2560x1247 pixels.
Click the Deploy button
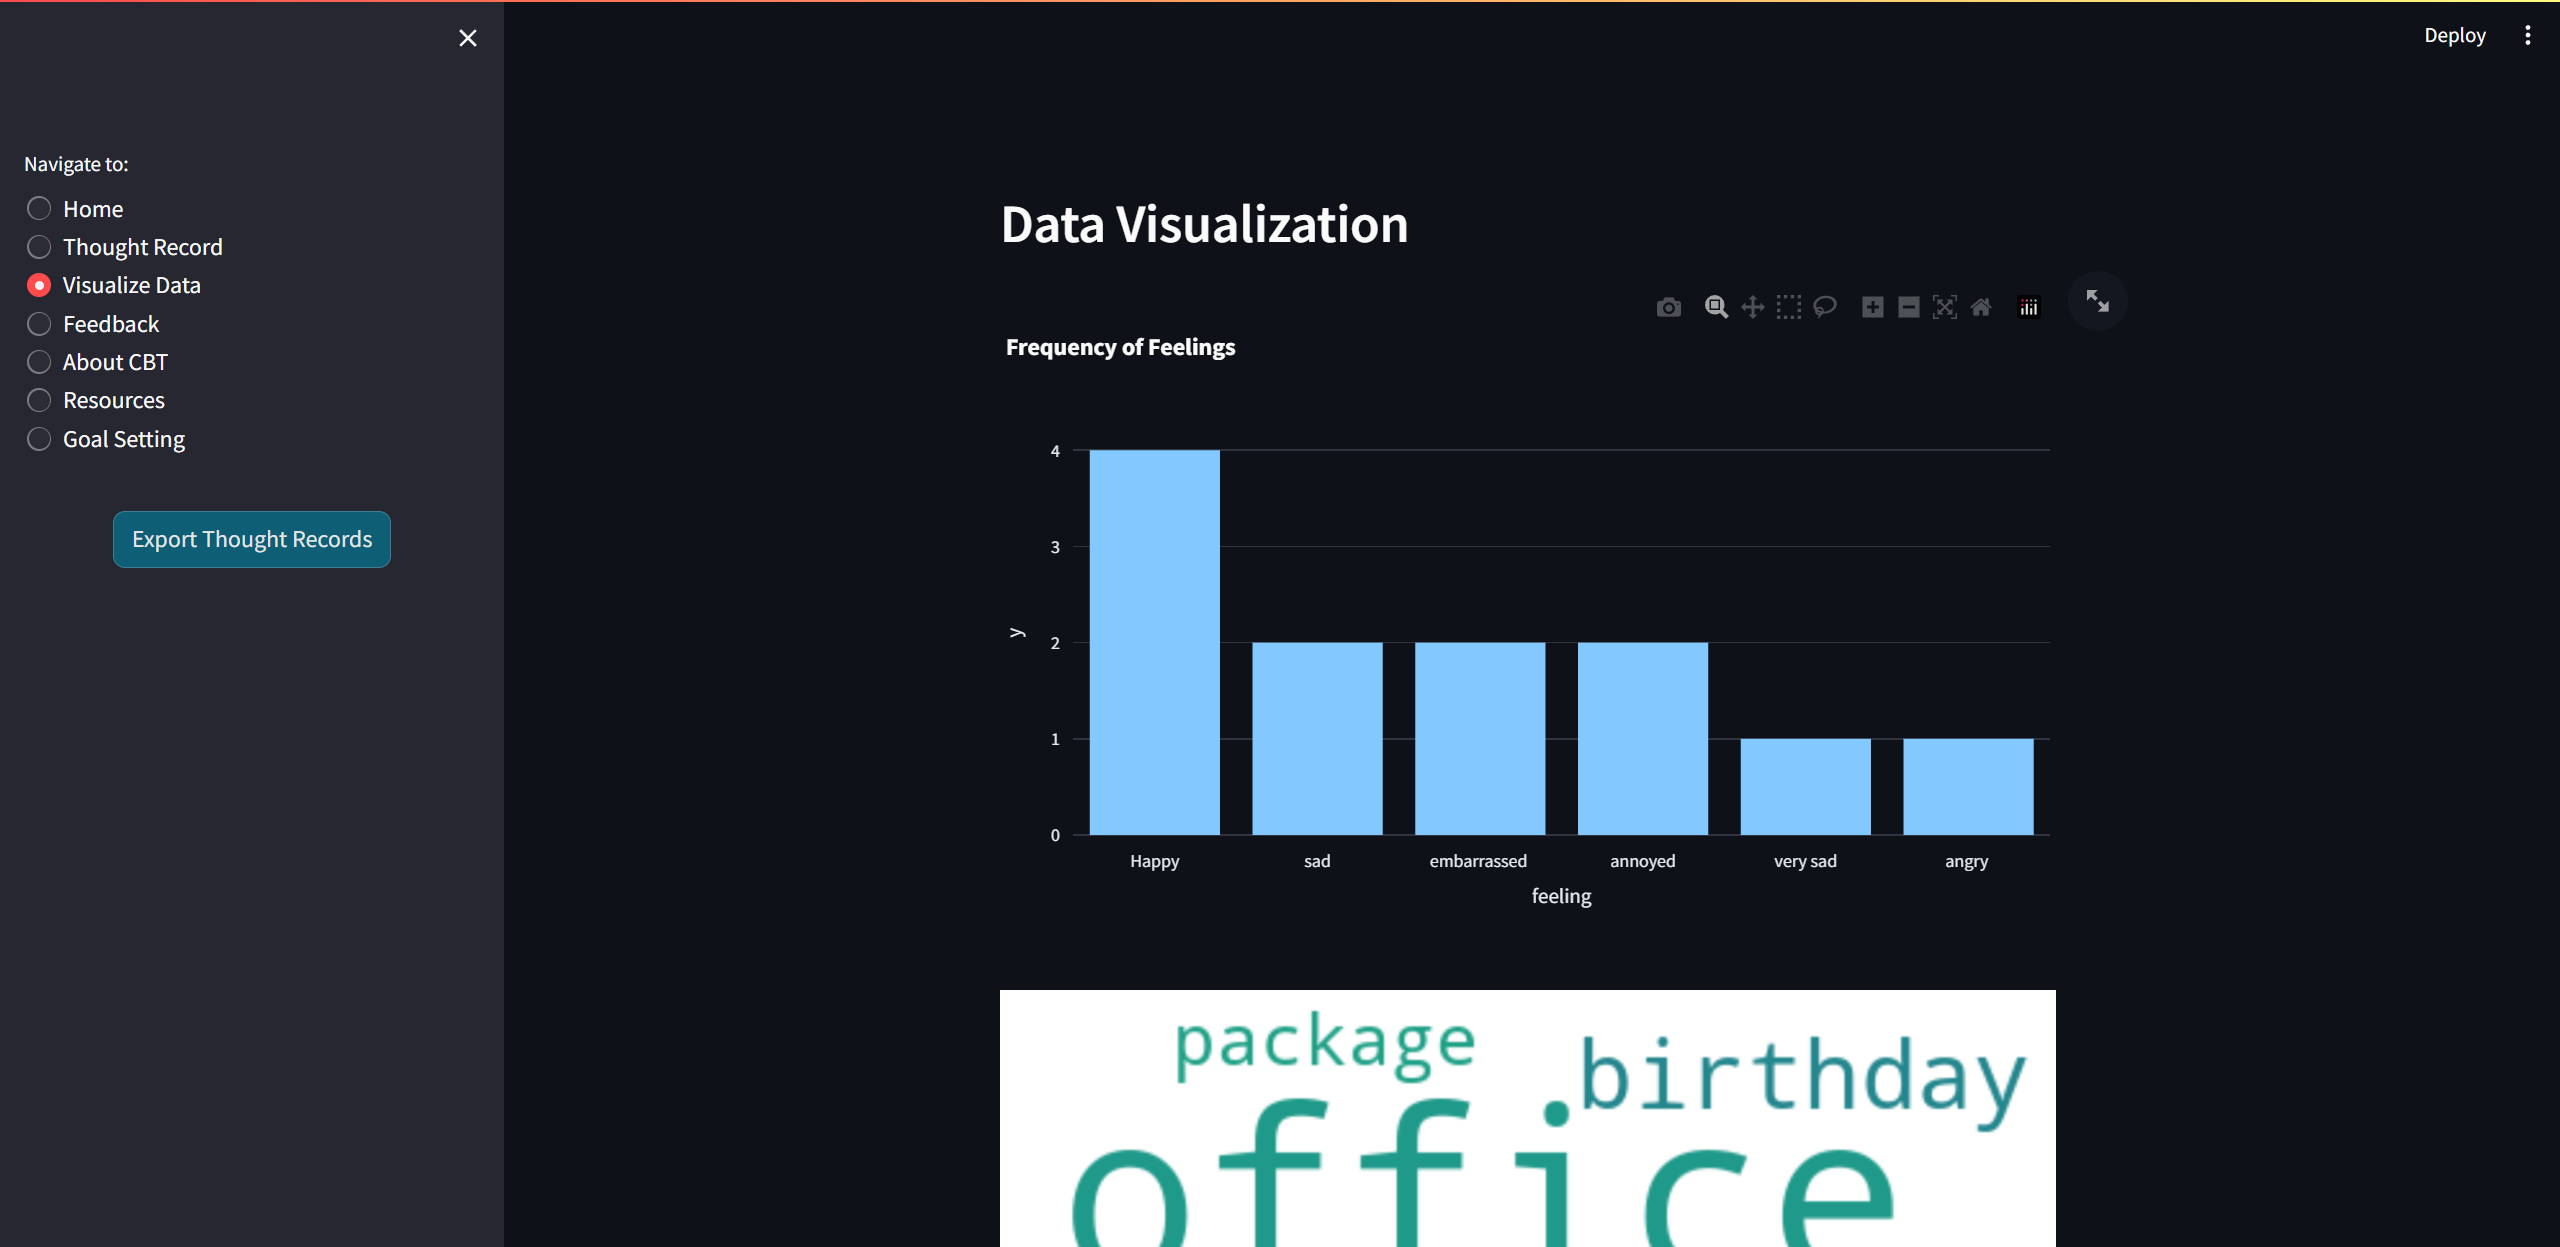tap(2454, 35)
